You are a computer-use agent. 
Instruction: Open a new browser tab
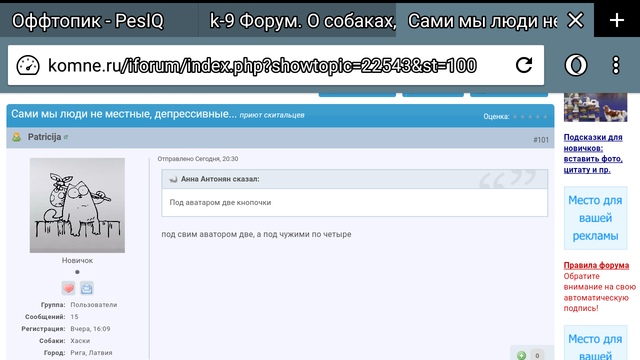click(x=617, y=20)
